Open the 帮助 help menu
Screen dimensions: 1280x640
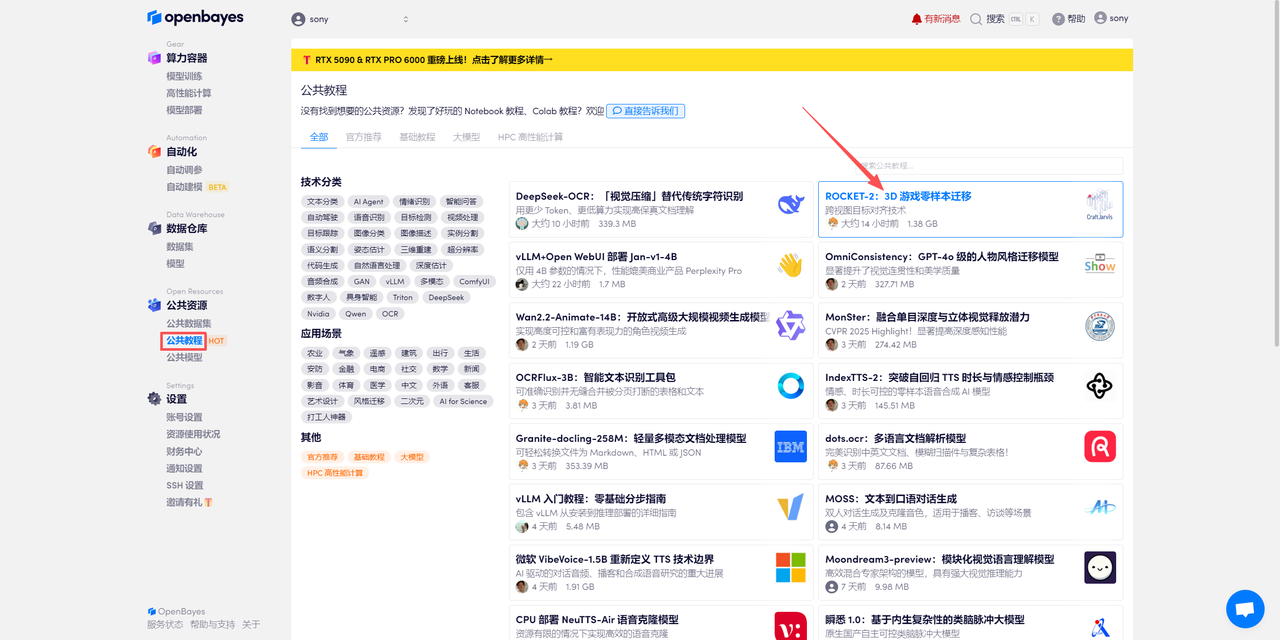(1068, 19)
